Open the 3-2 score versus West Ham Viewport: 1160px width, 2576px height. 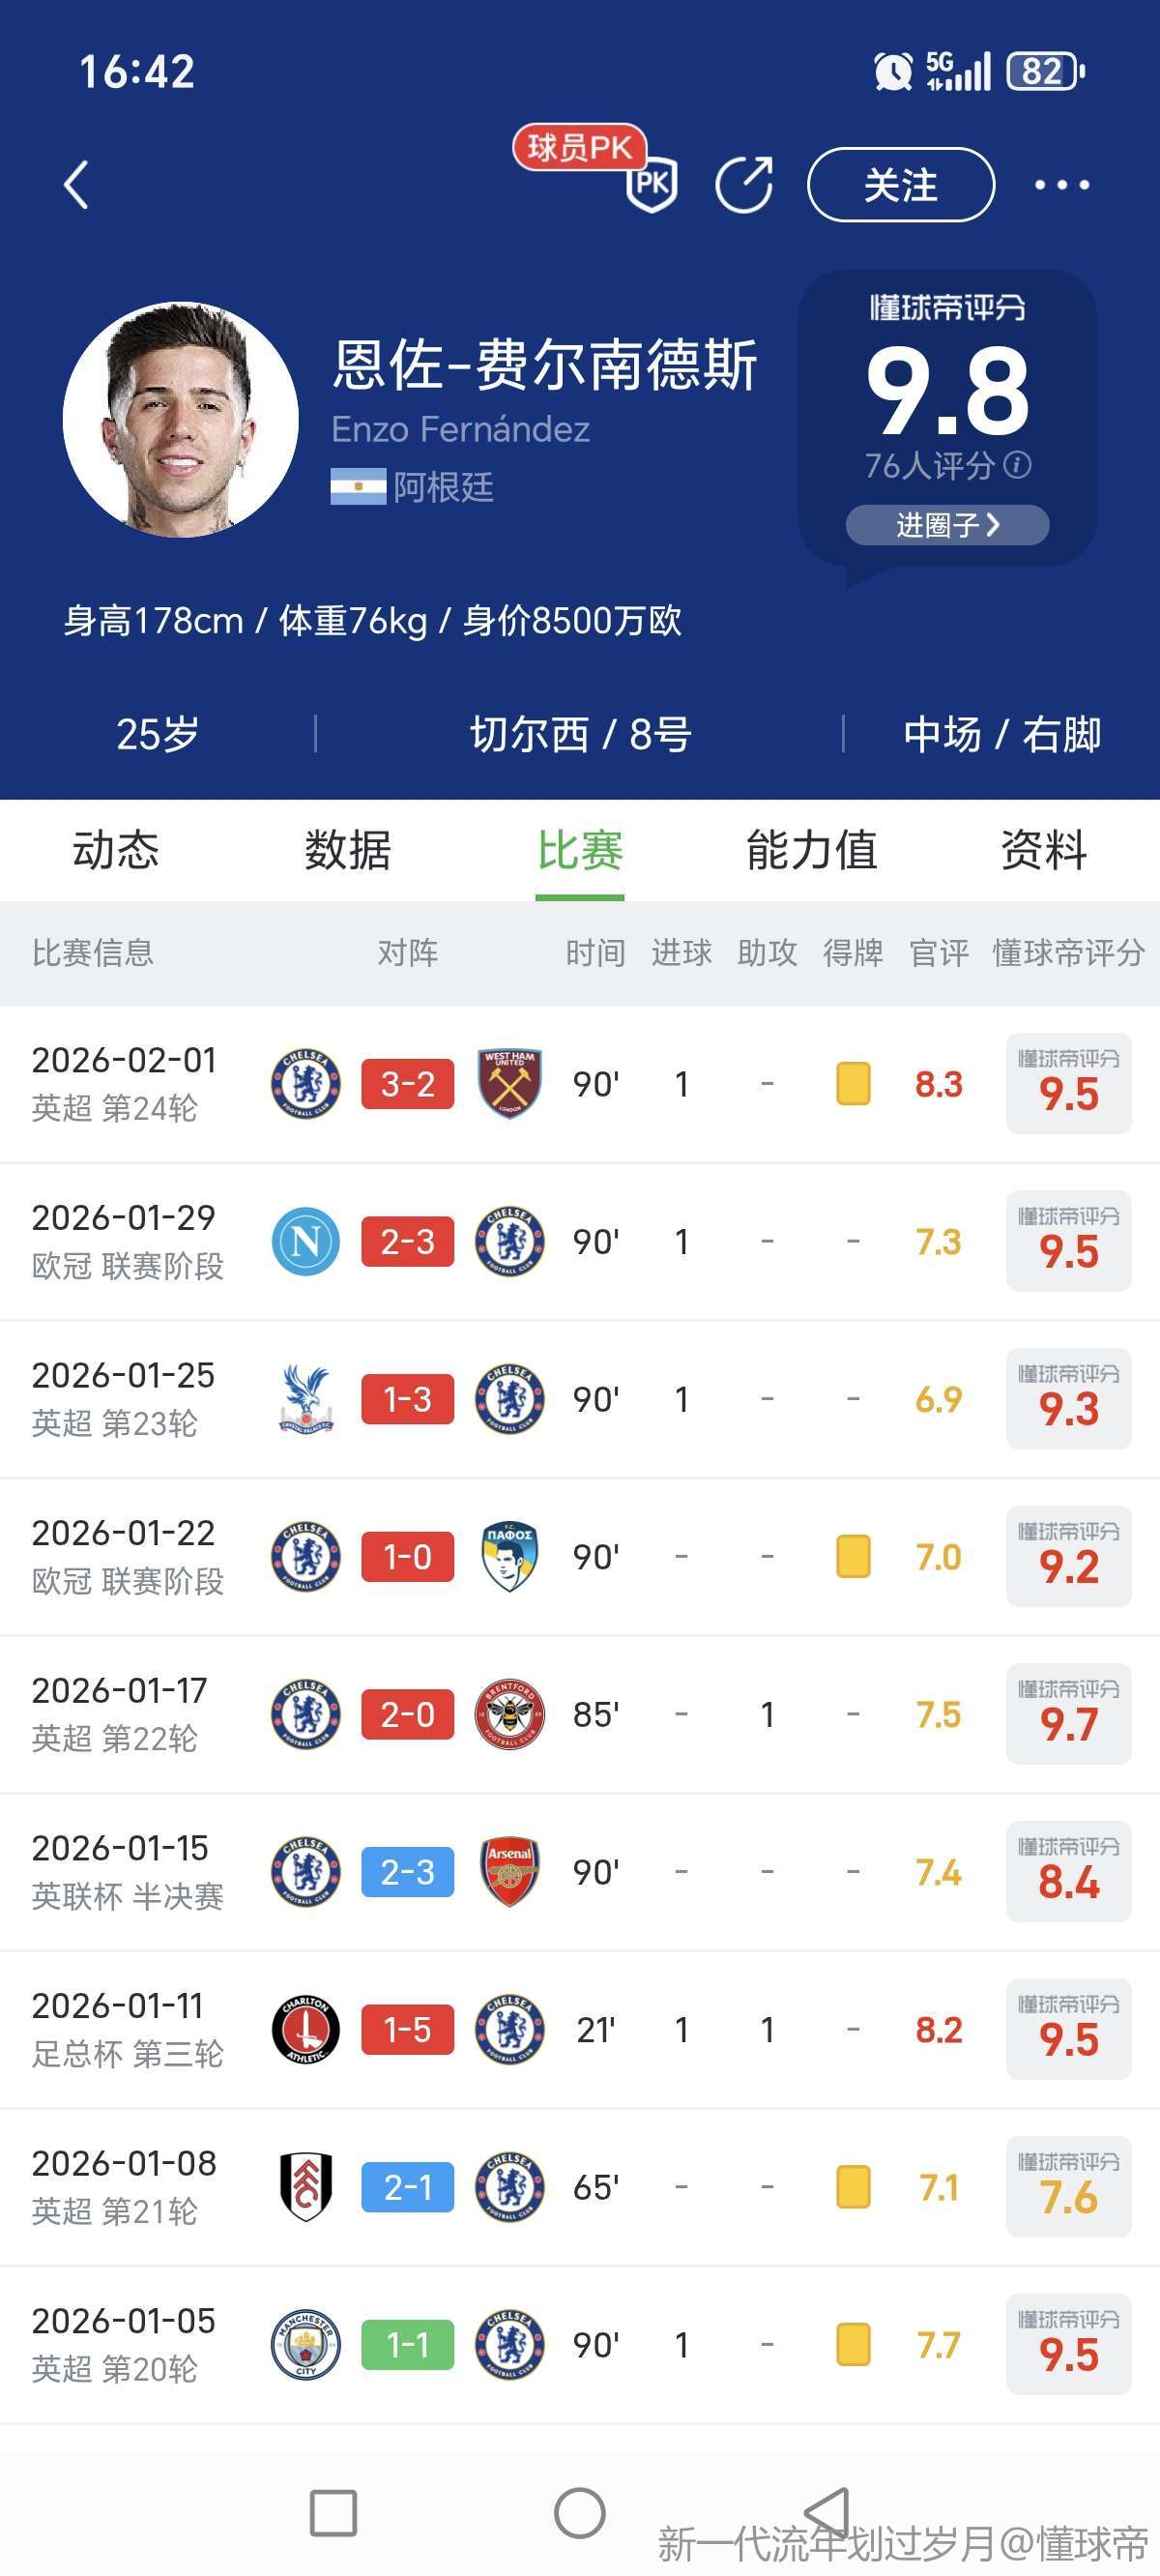coord(407,1084)
